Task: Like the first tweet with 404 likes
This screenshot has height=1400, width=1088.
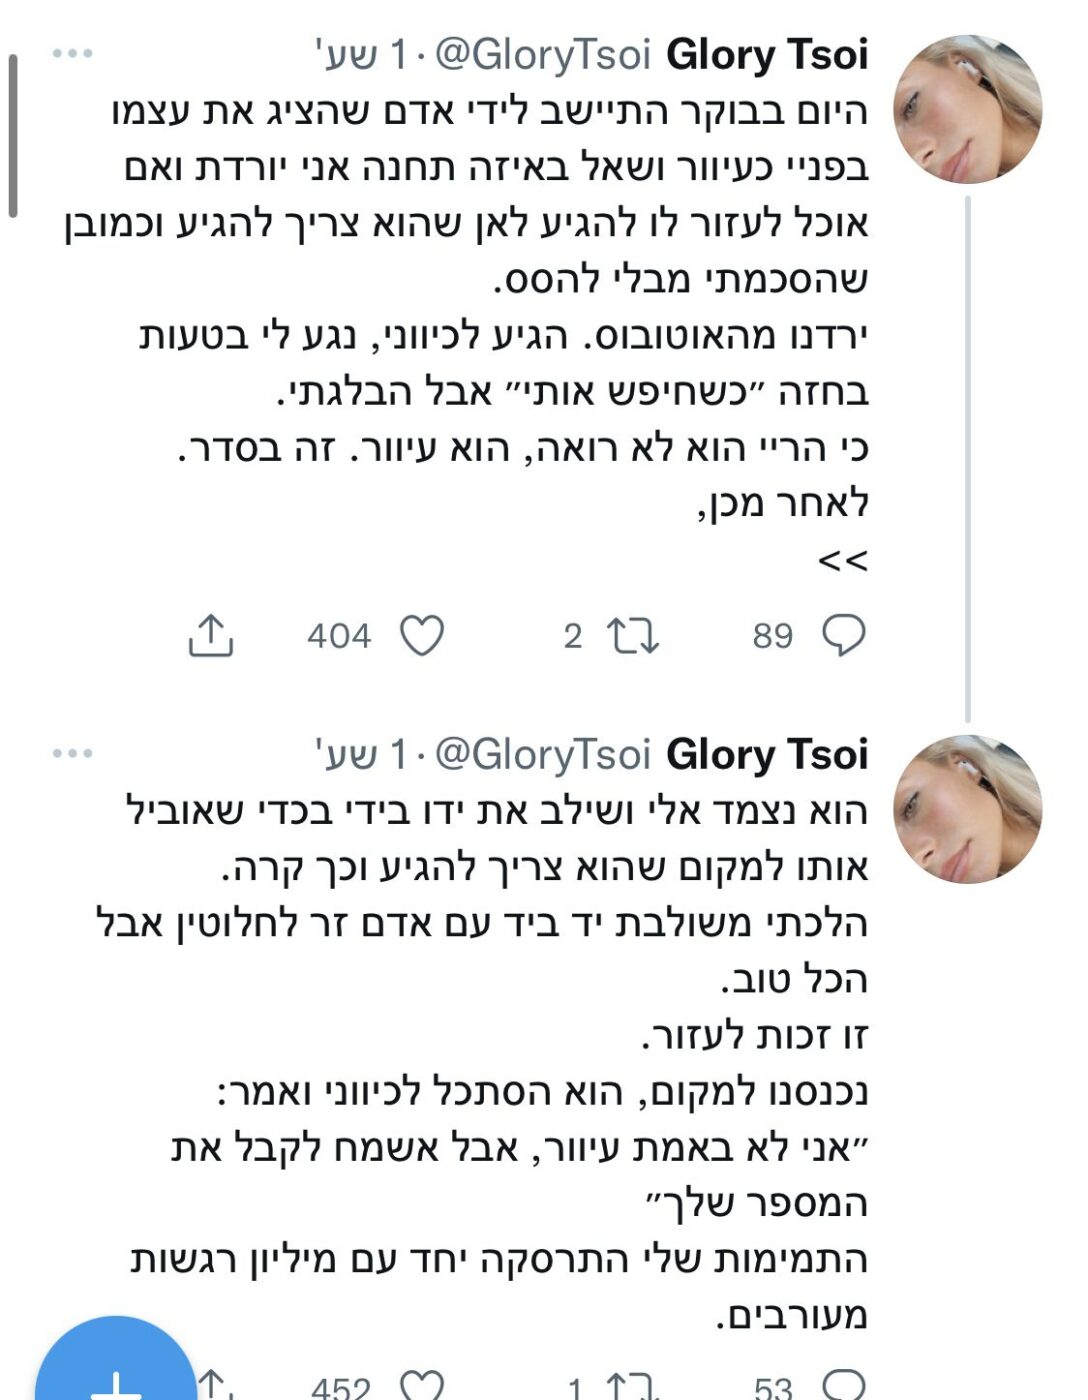Action: pos(421,635)
